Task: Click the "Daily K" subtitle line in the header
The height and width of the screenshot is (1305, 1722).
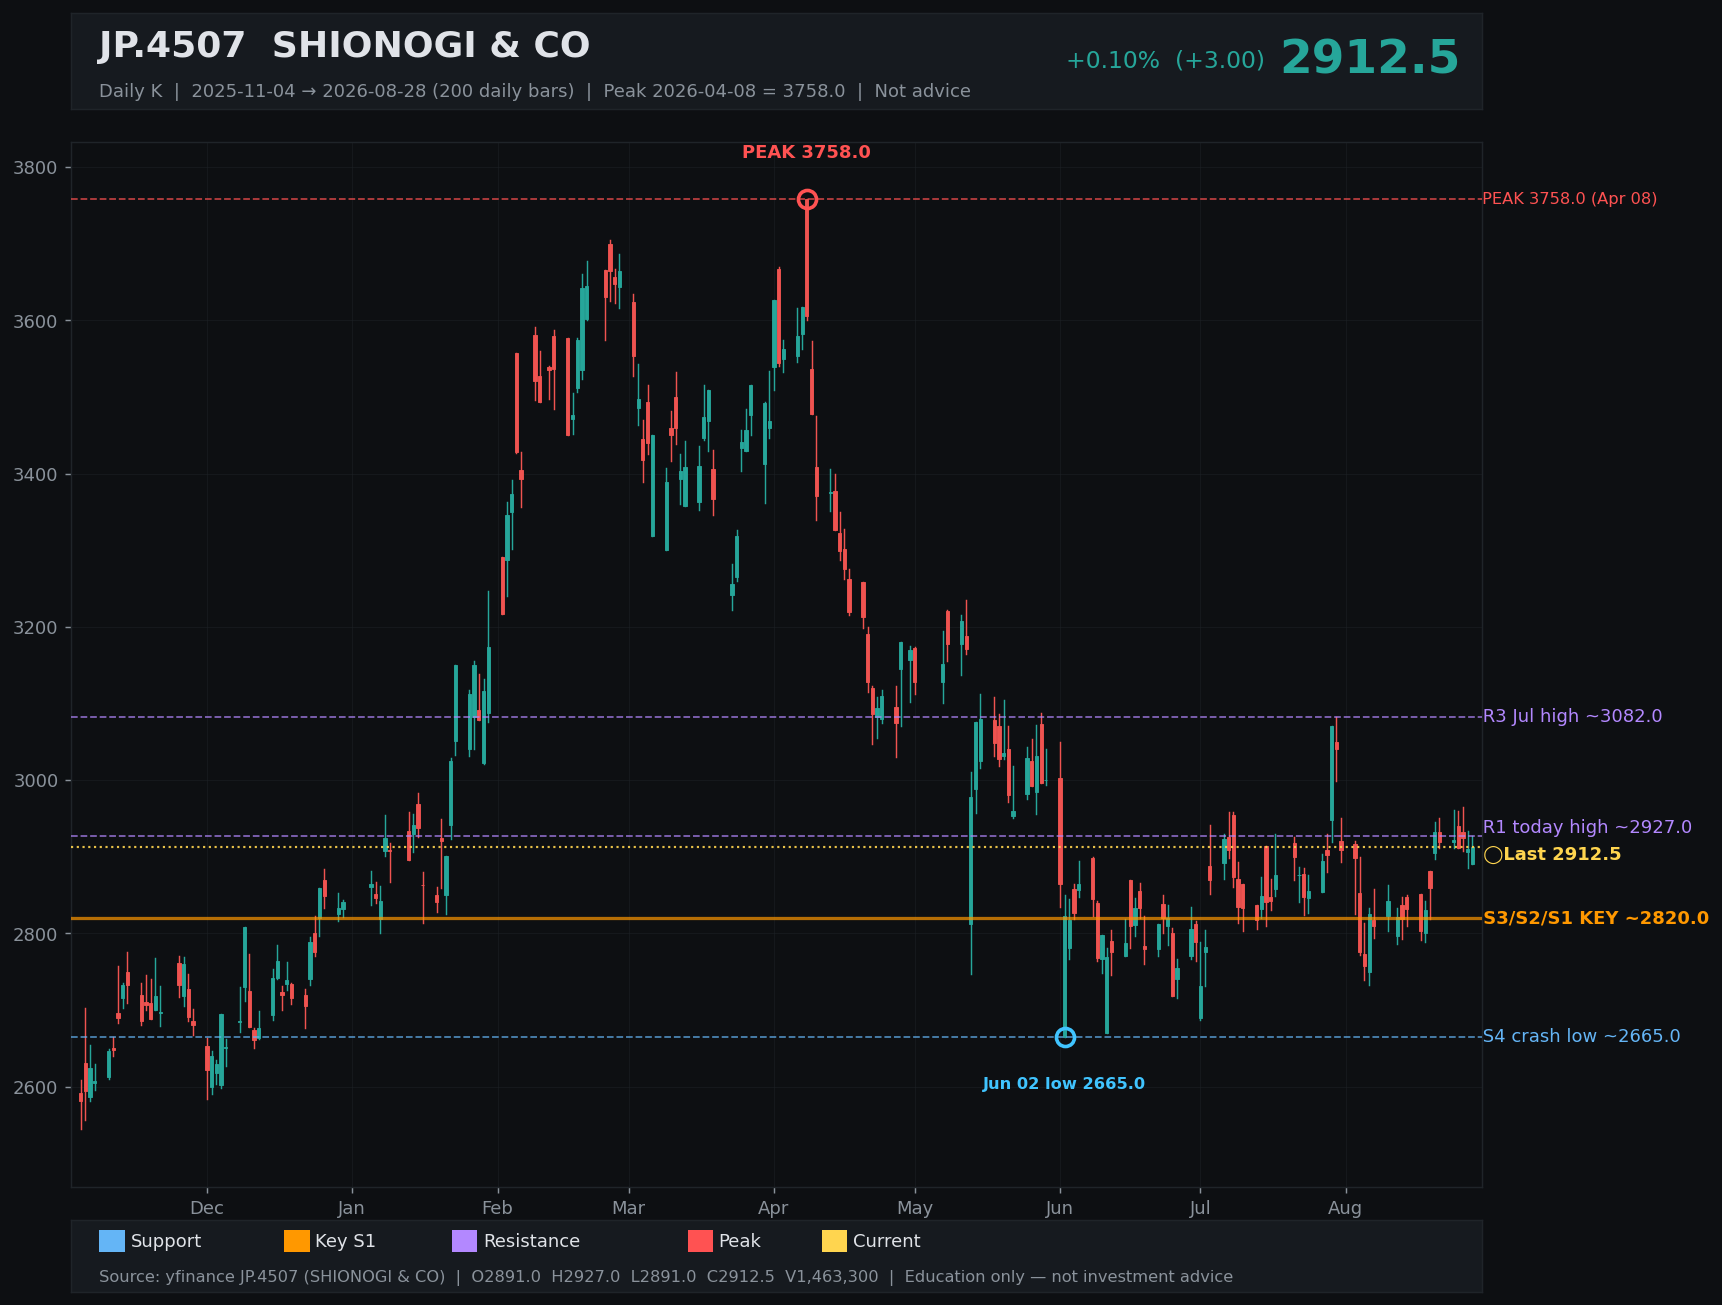Action: pyautogui.click(x=535, y=91)
